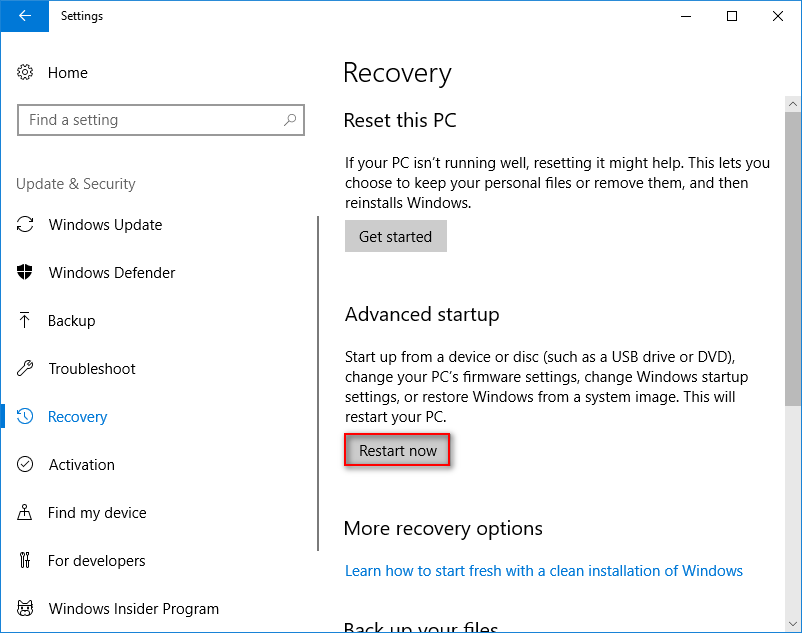Select Windows Update in the sidebar
The image size is (802, 633).
[x=105, y=225]
